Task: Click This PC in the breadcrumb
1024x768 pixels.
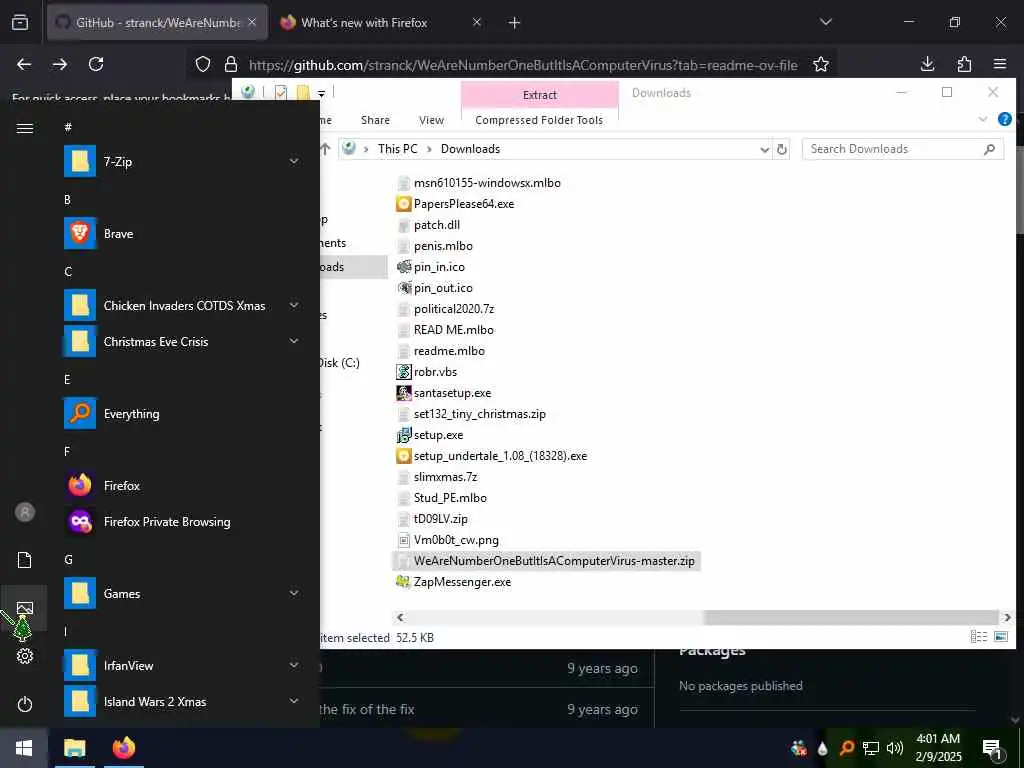Action: click(397, 149)
